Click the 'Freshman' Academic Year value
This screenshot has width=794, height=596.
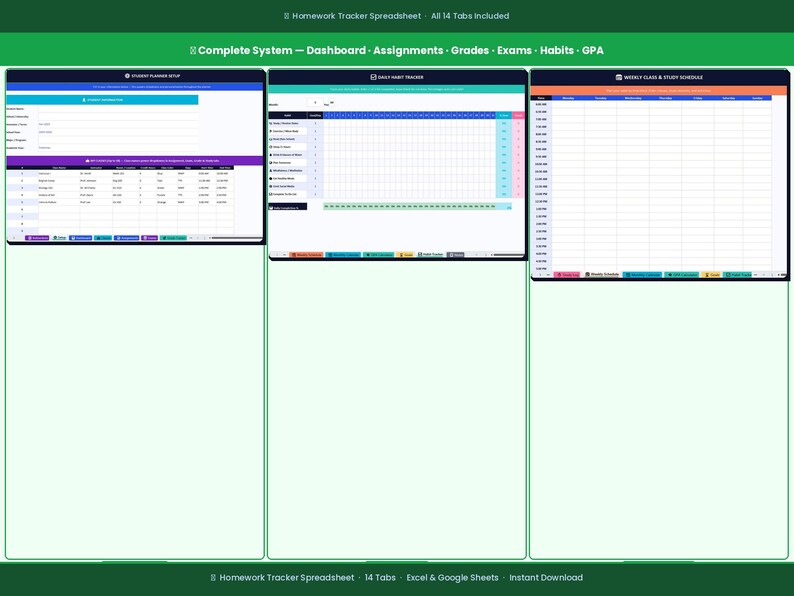(x=45, y=147)
